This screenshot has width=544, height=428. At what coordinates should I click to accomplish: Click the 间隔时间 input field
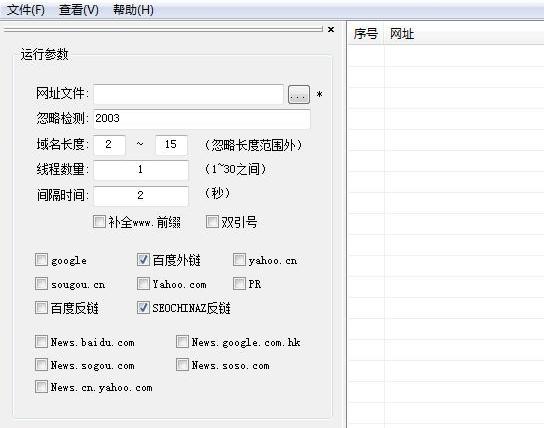[141, 195]
